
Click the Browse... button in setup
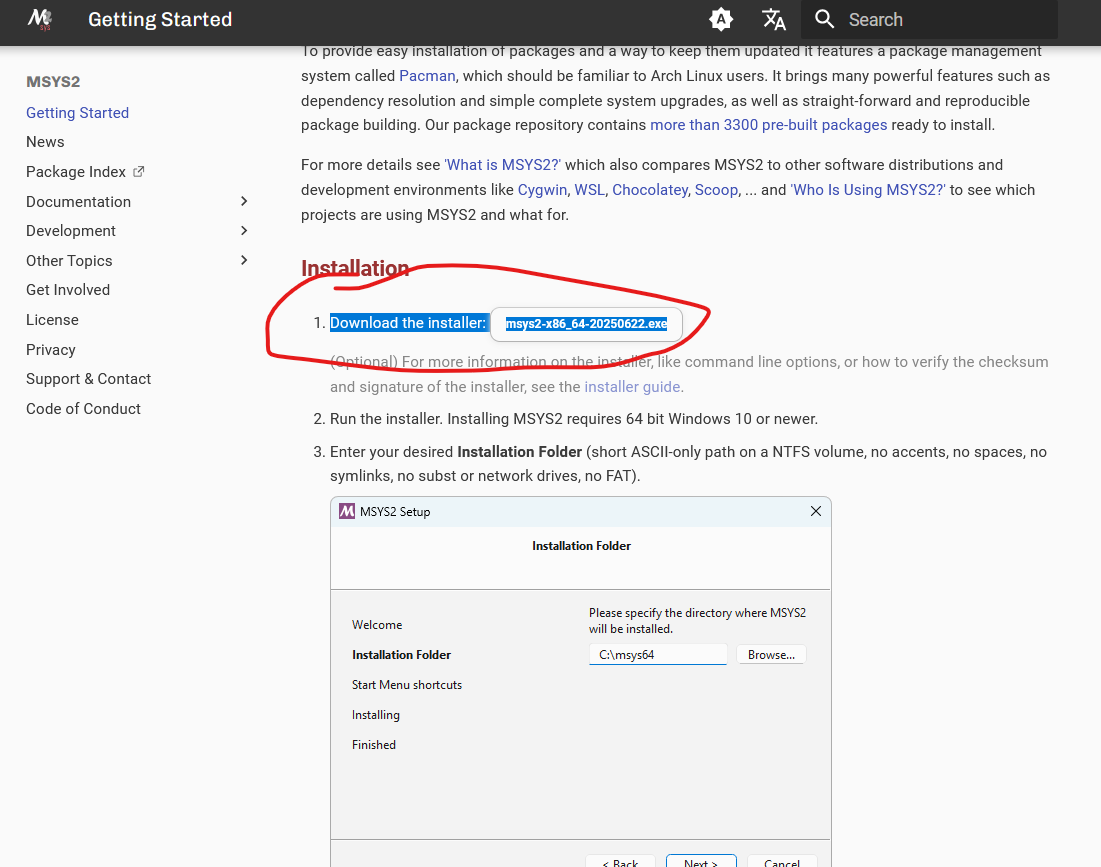click(771, 654)
